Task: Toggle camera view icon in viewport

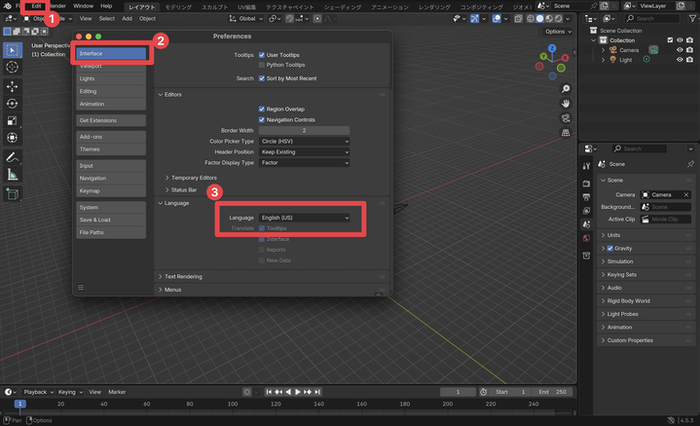Action: (x=565, y=118)
